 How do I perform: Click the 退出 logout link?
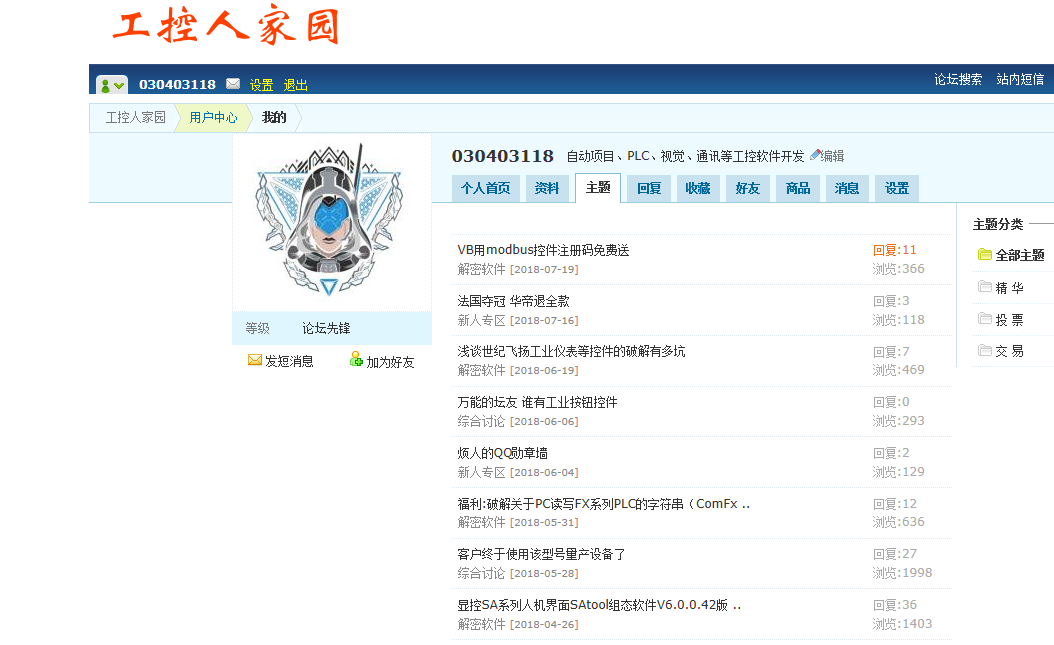tap(296, 85)
